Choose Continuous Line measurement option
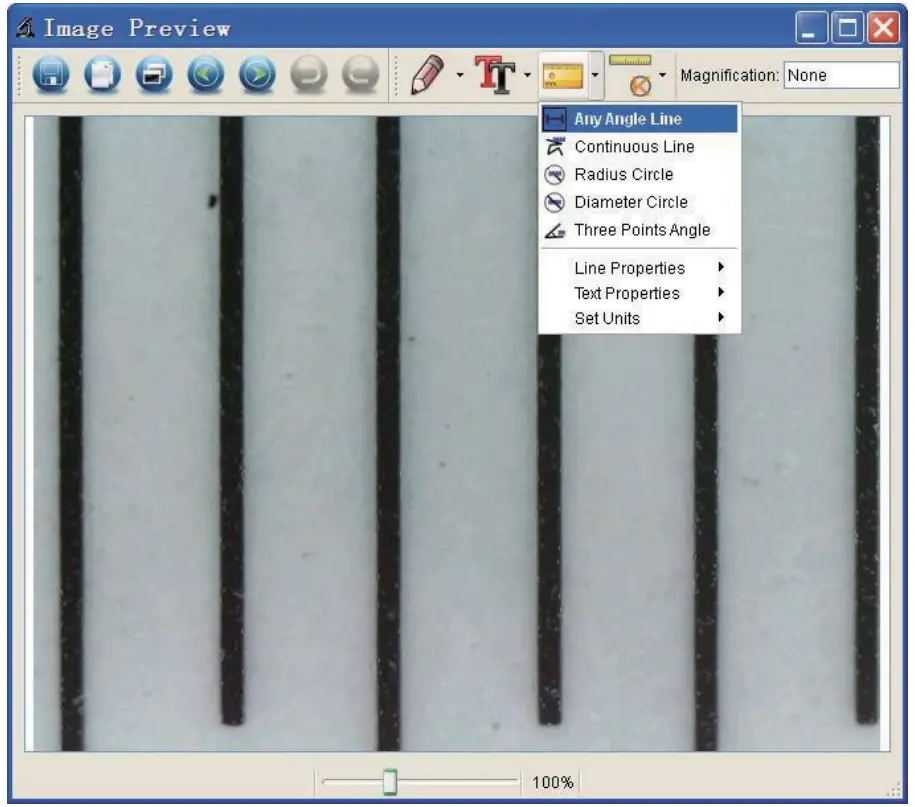The image size is (915, 807). coord(633,147)
